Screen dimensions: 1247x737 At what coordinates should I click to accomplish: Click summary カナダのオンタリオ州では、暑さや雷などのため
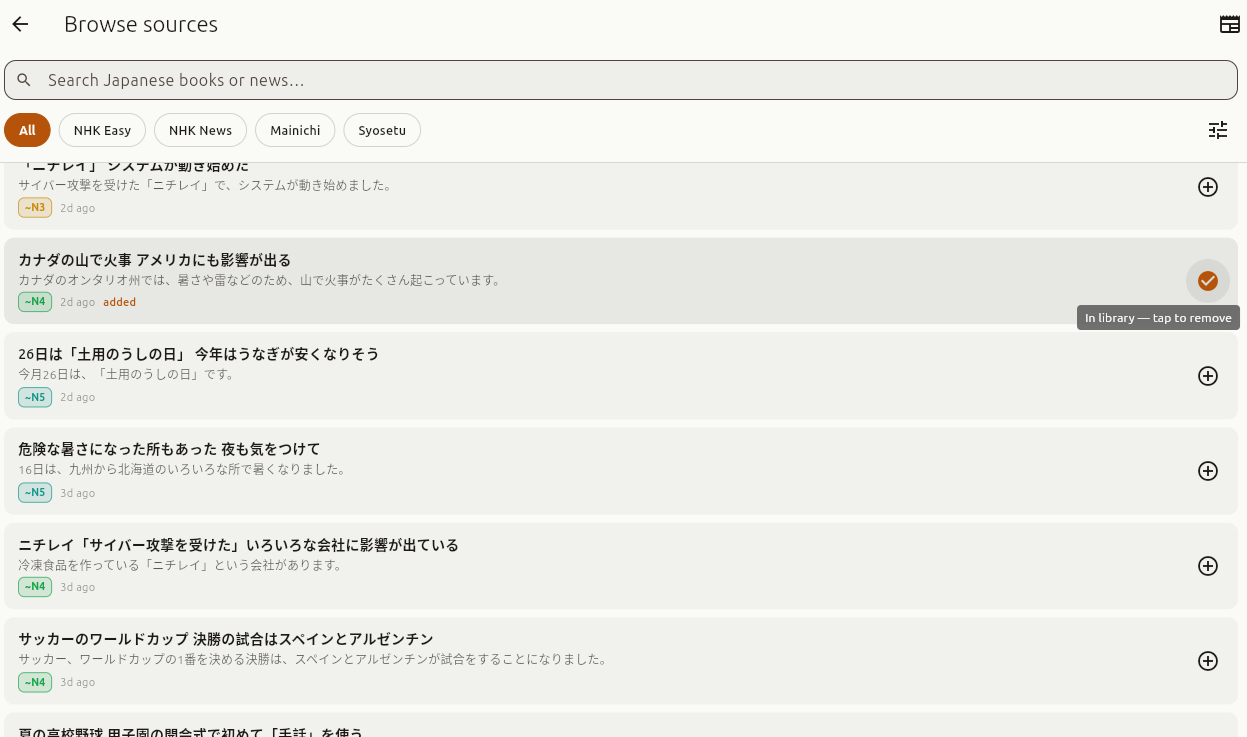pyautogui.click(x=259, y=280)
